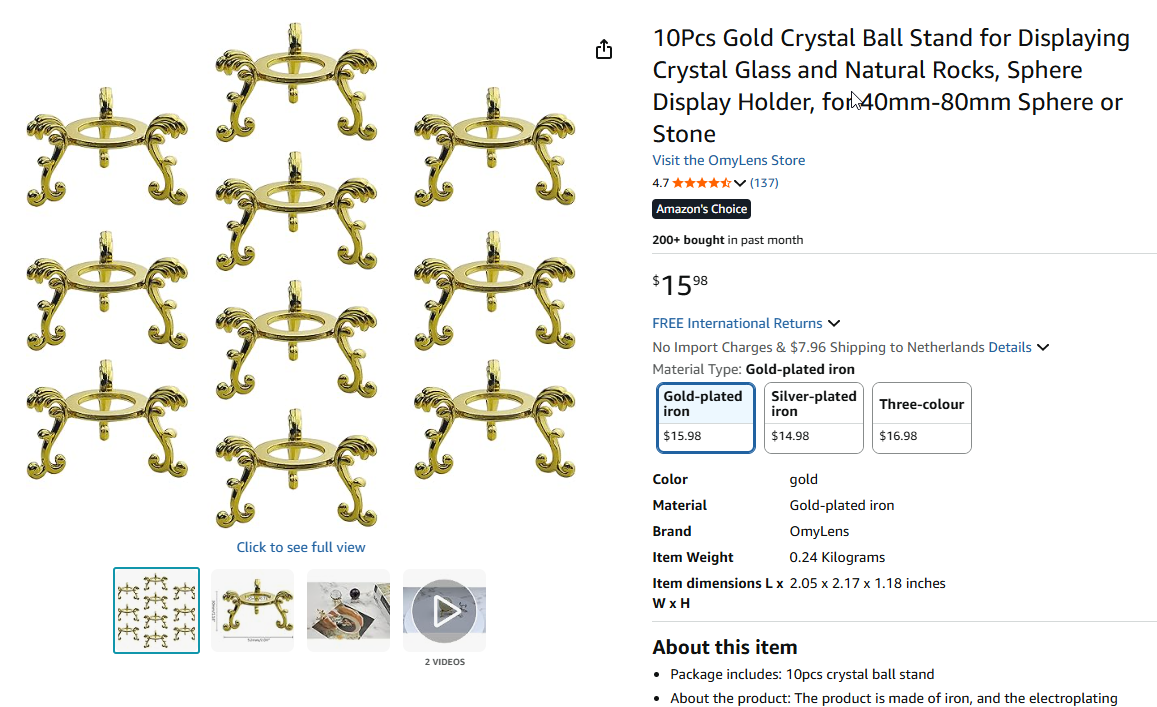
Task: Visit the OmyLens Store link
Action: tap(728, 160)
